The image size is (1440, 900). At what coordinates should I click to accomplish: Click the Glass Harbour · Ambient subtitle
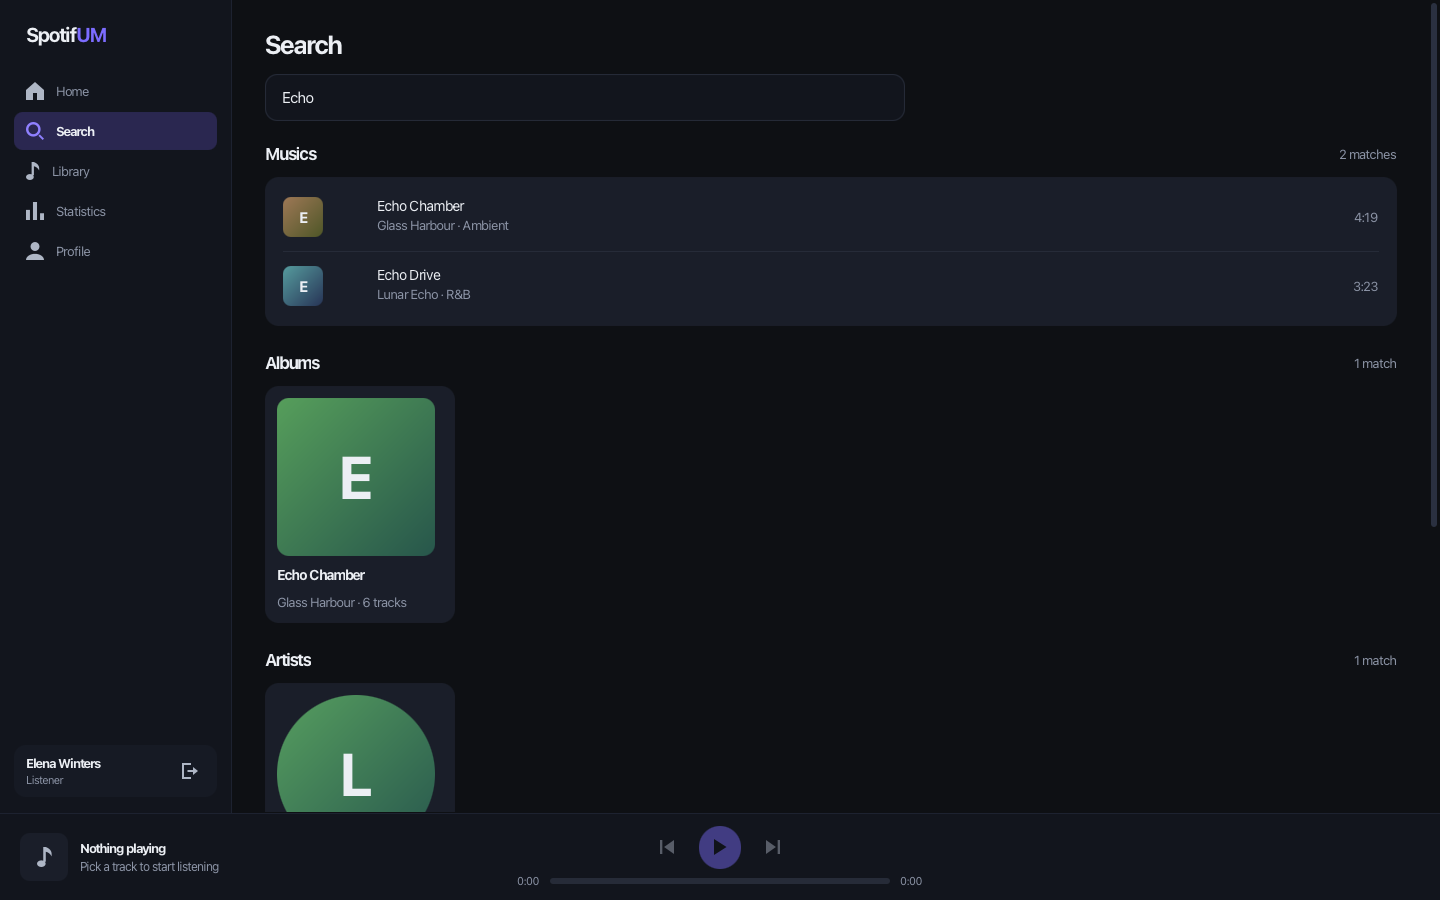coord(443,226)
